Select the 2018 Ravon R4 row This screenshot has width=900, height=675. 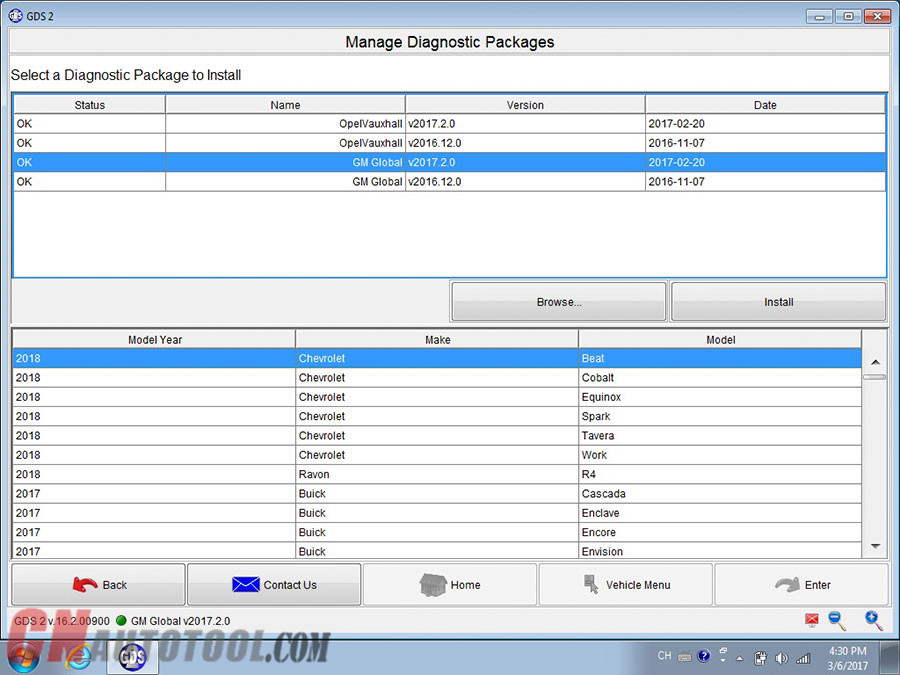[x=437, y=474]
